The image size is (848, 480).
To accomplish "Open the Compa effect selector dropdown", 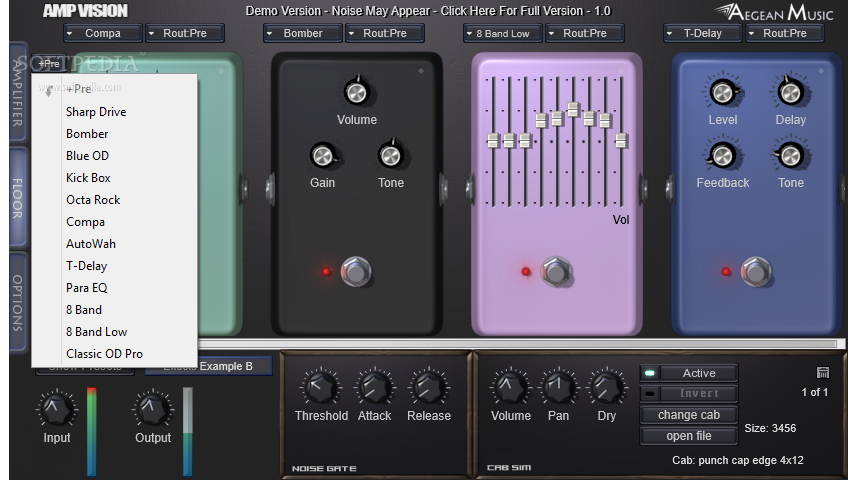I will click(x=102, y=34).
